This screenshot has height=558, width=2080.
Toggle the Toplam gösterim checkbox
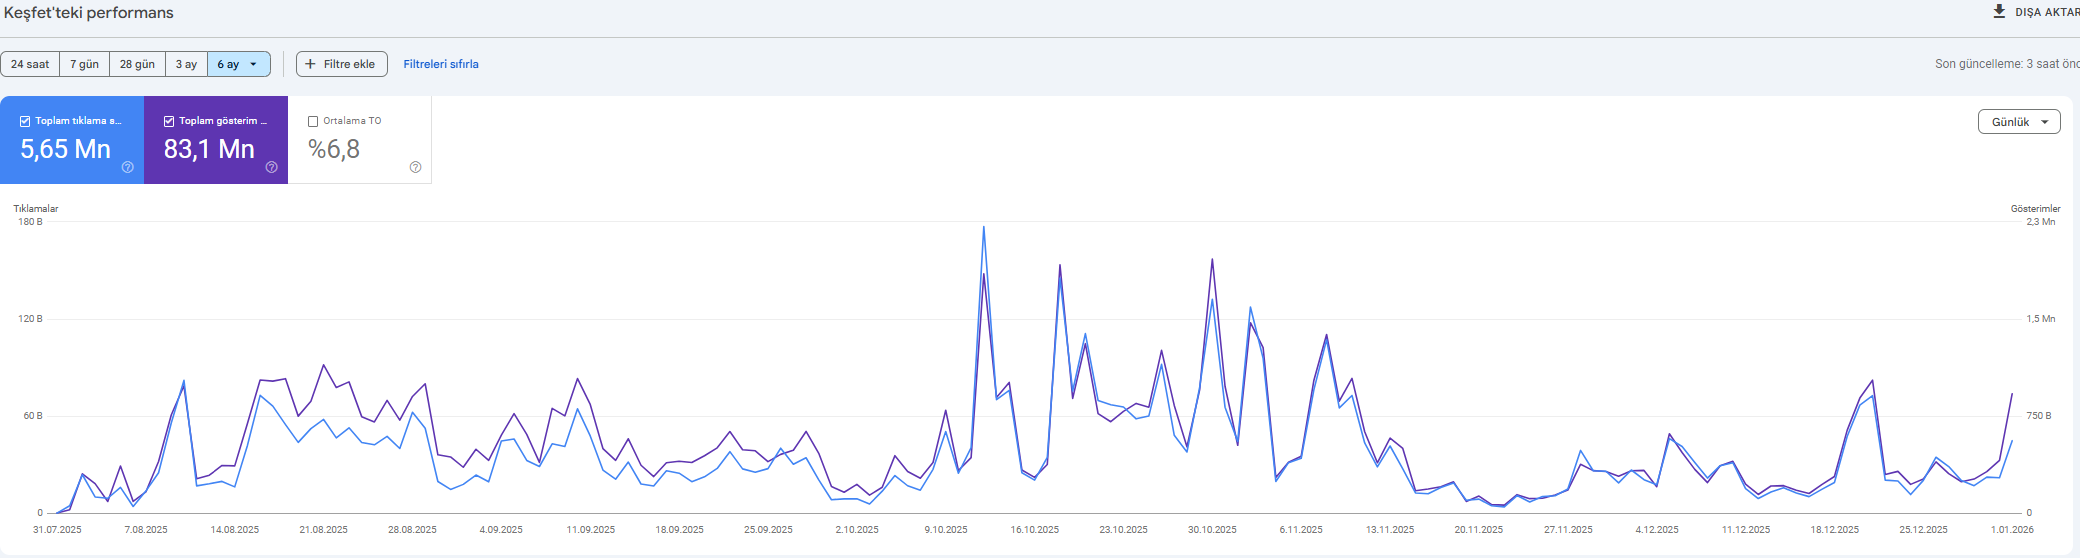tap(169, 121)
